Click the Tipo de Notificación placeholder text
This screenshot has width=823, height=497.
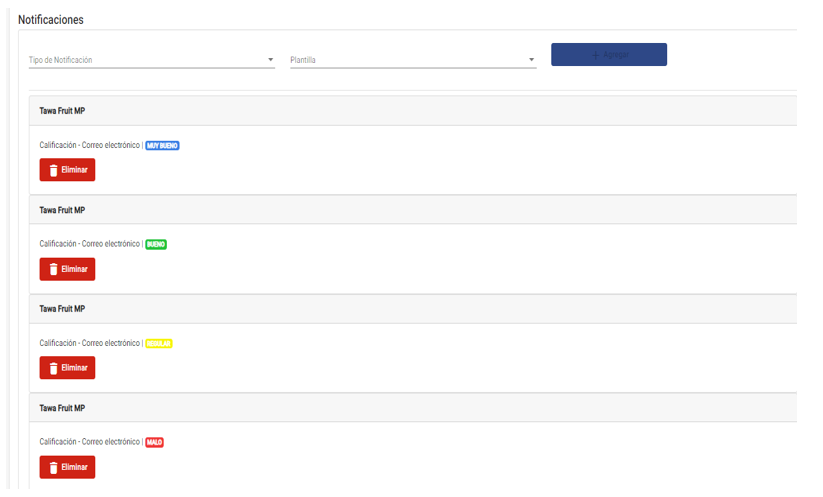point(61,60)
